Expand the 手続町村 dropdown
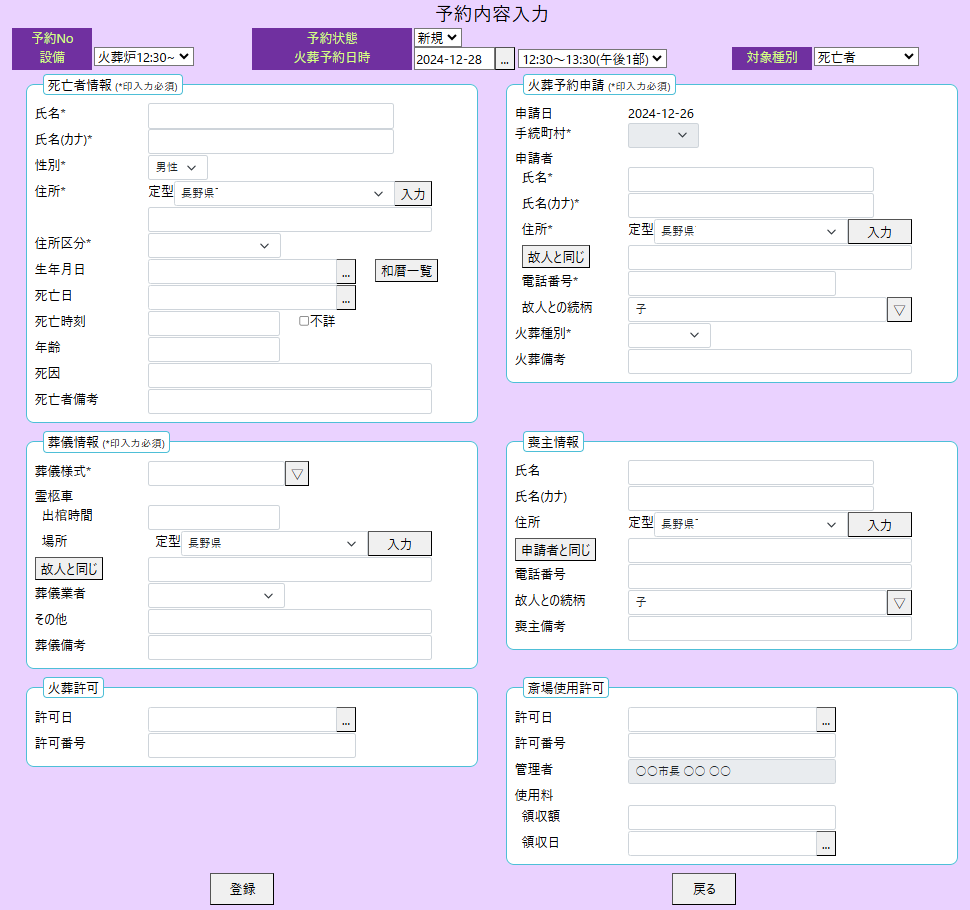Viewport: 970px width, 910px height. 663,135
